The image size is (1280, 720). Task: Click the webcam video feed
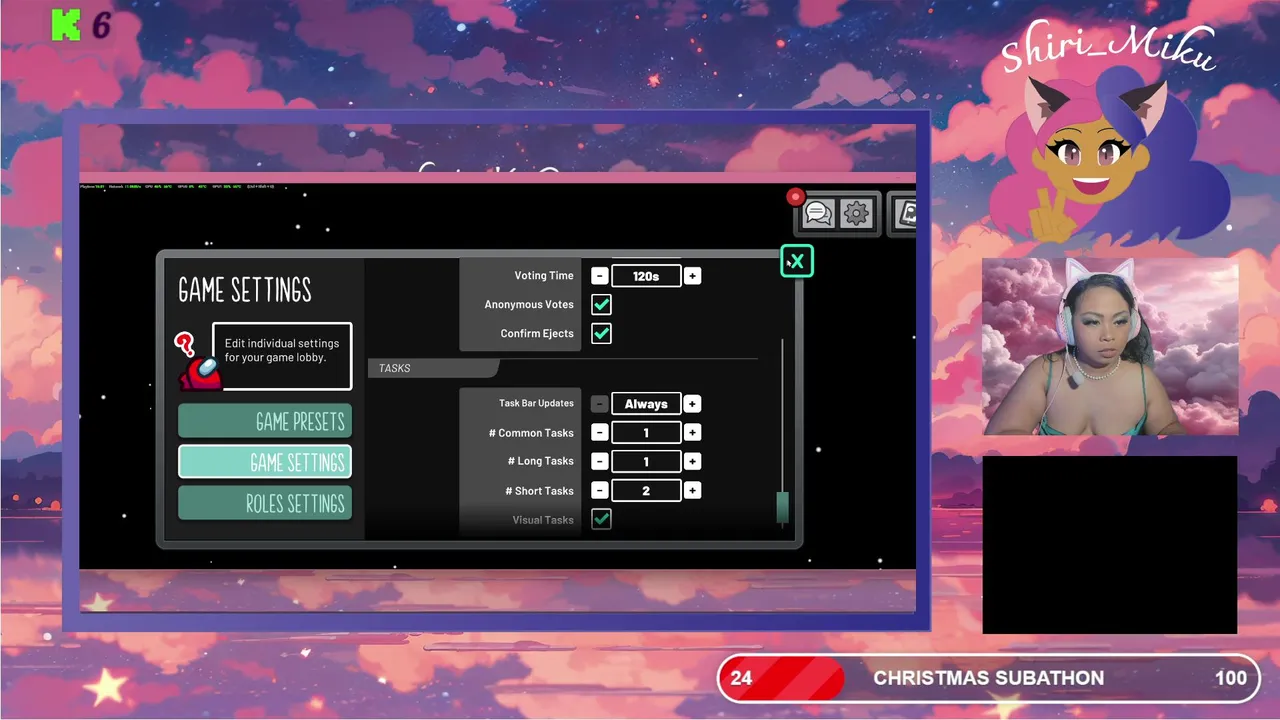tap(1110, 347)
